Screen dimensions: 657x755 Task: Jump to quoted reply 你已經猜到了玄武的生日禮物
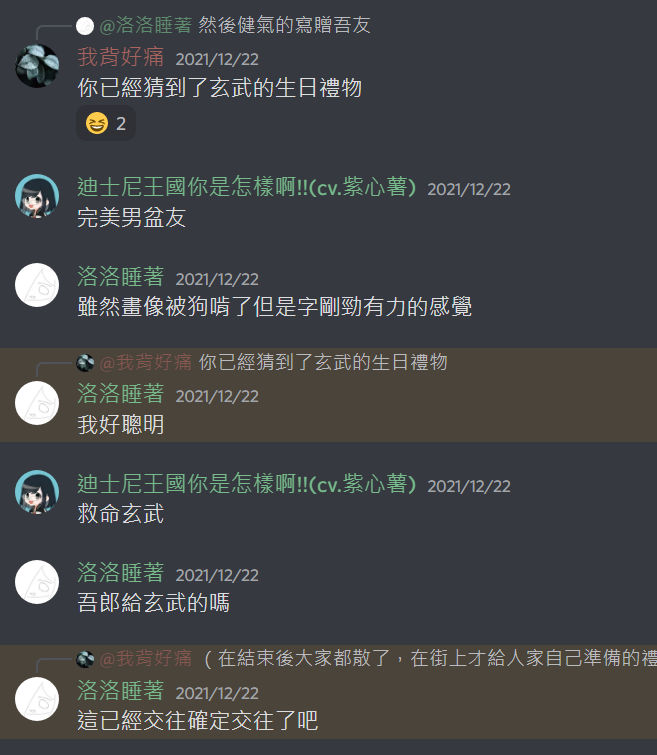[x=323, y=362]
